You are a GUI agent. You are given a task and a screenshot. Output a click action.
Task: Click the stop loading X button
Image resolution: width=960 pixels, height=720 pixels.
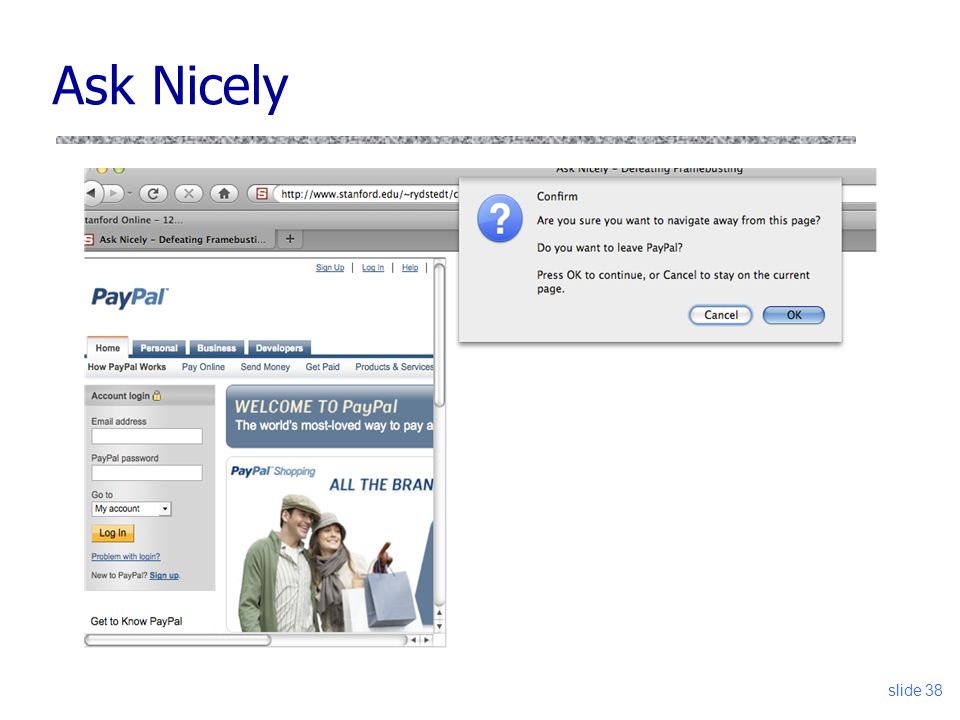click(x=189, y=193)
